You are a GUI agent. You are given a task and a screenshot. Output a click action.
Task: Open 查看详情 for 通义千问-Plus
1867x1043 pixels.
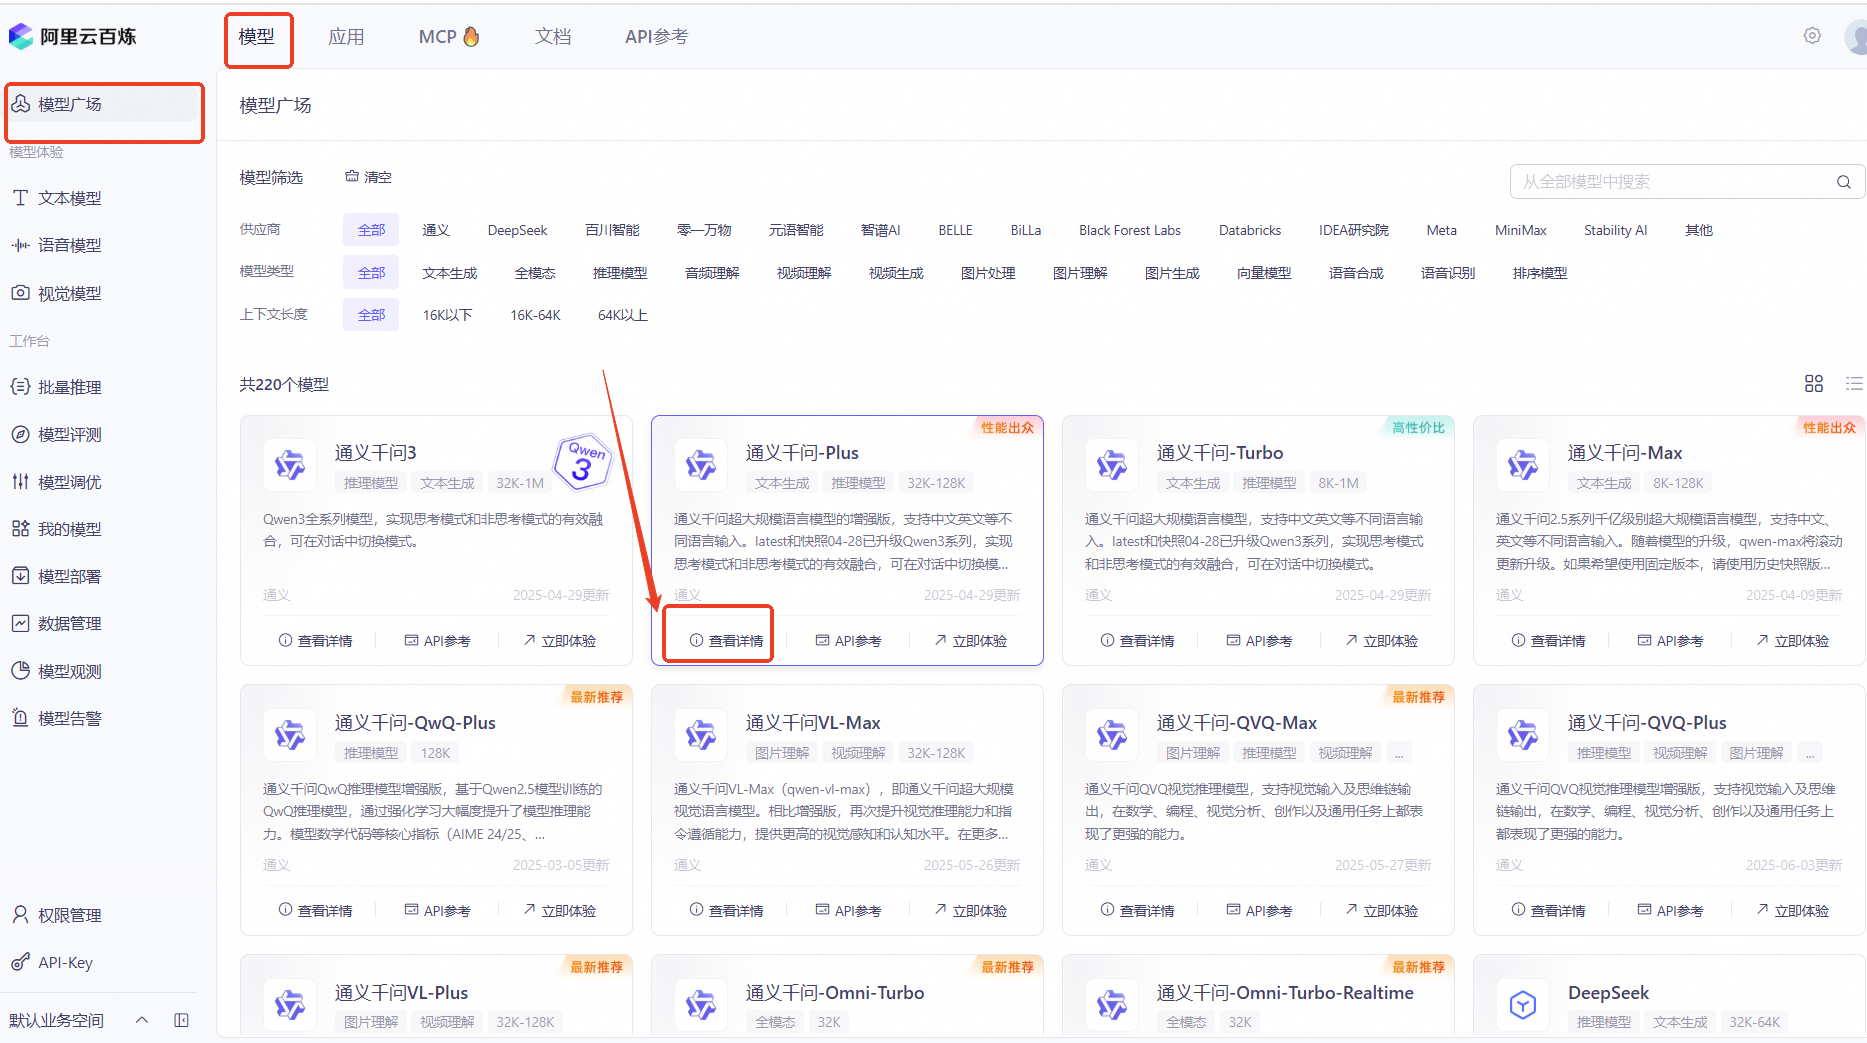click(726, 641)
